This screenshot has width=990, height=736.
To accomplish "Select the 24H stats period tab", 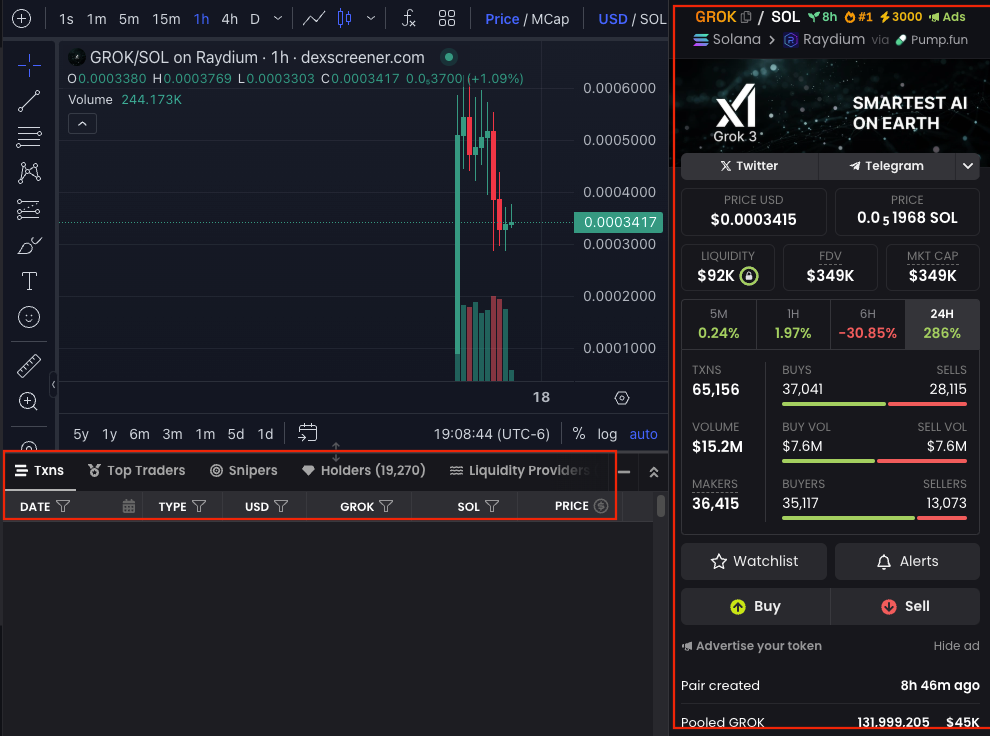I will pos(942,324).
